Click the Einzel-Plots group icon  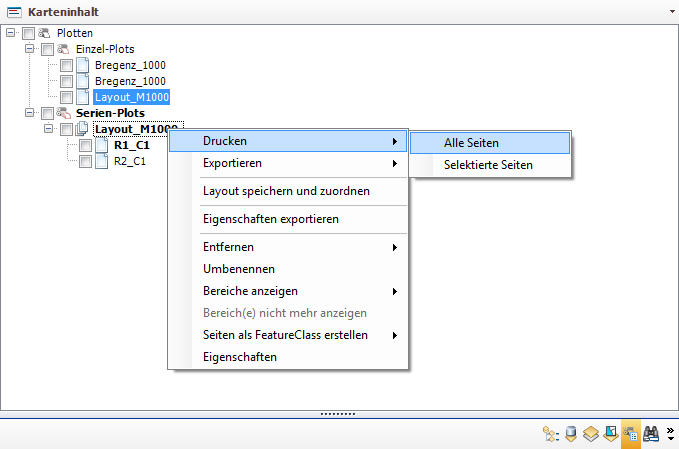(x=63, y=49)
